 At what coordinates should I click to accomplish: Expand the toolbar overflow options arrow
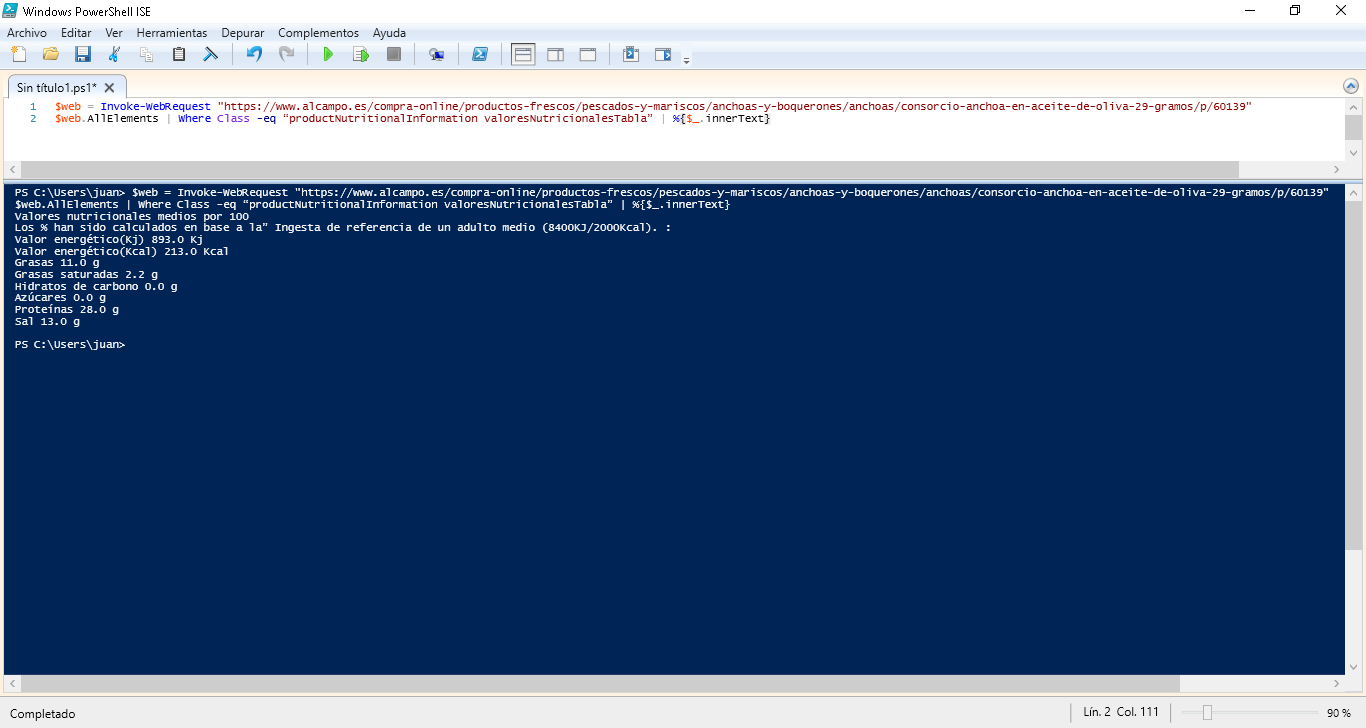[x=686, y=60]
